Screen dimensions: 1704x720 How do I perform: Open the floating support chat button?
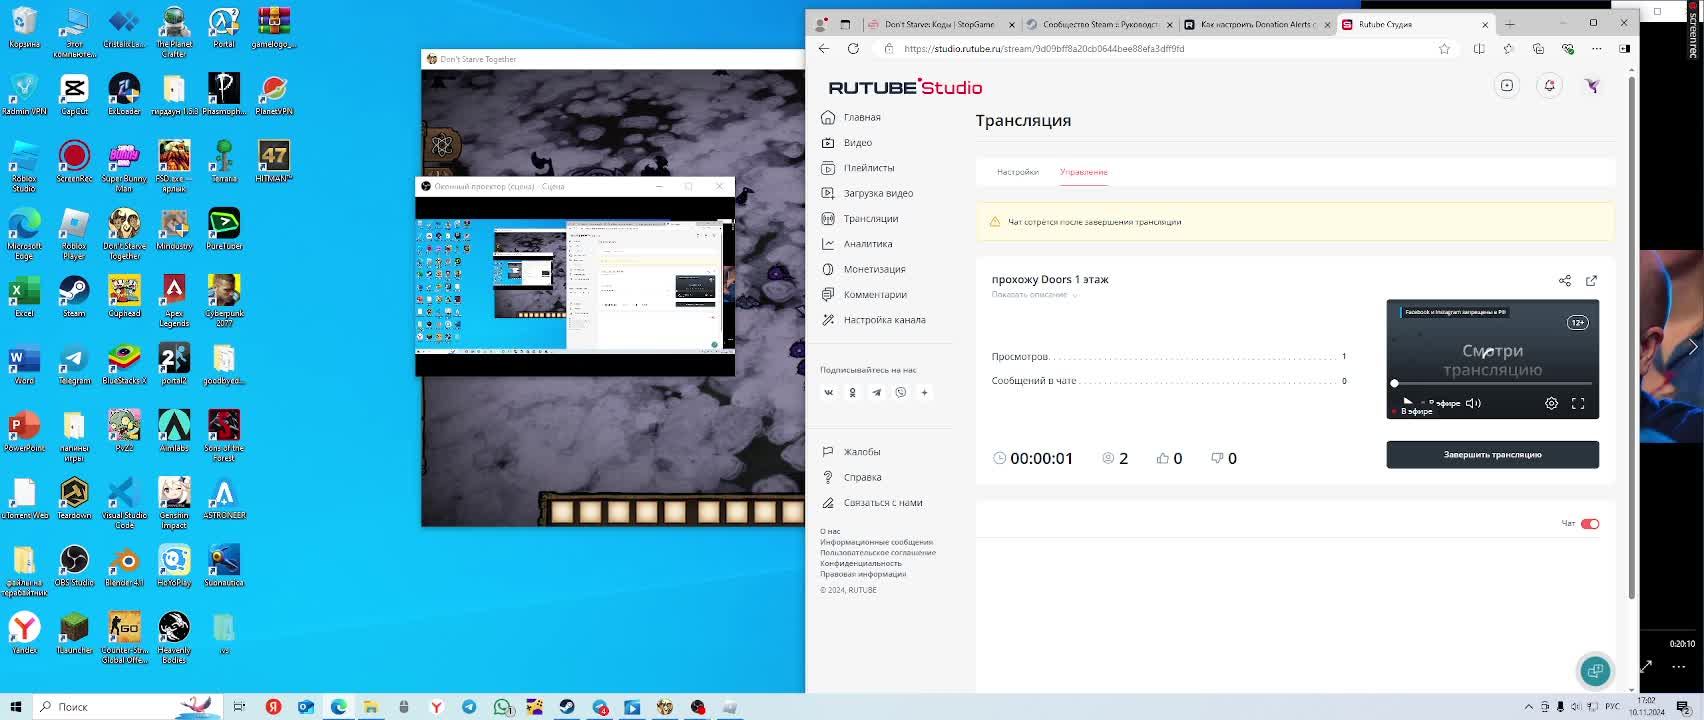1595,671
